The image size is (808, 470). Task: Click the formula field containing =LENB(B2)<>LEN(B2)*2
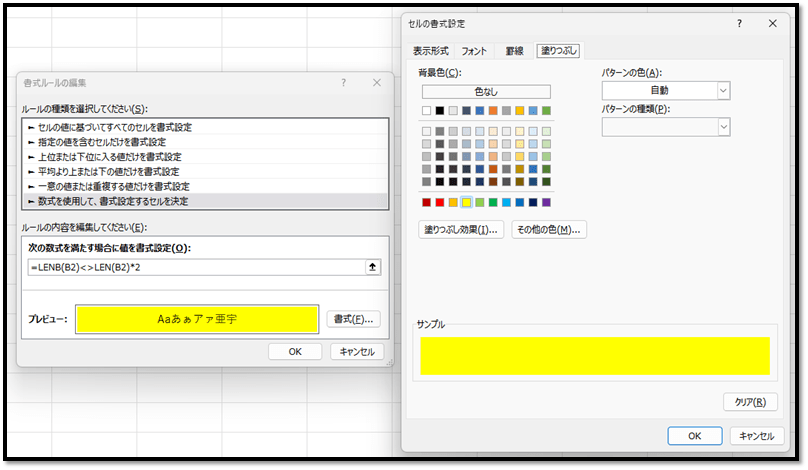coord(195,267)
